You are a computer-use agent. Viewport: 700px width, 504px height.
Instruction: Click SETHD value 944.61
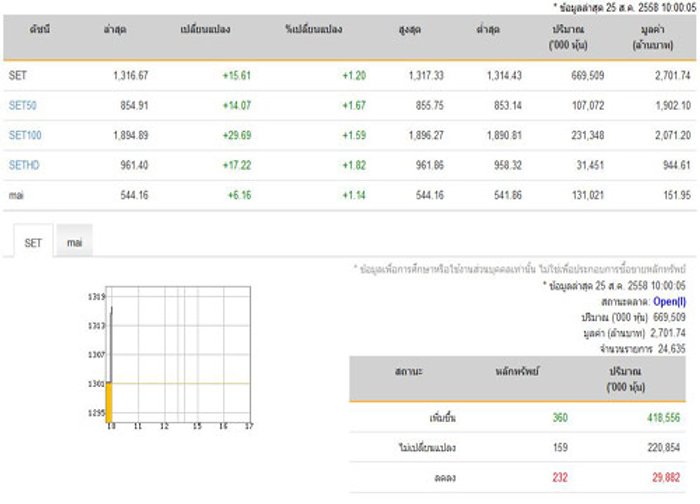[x=677, y=165]
